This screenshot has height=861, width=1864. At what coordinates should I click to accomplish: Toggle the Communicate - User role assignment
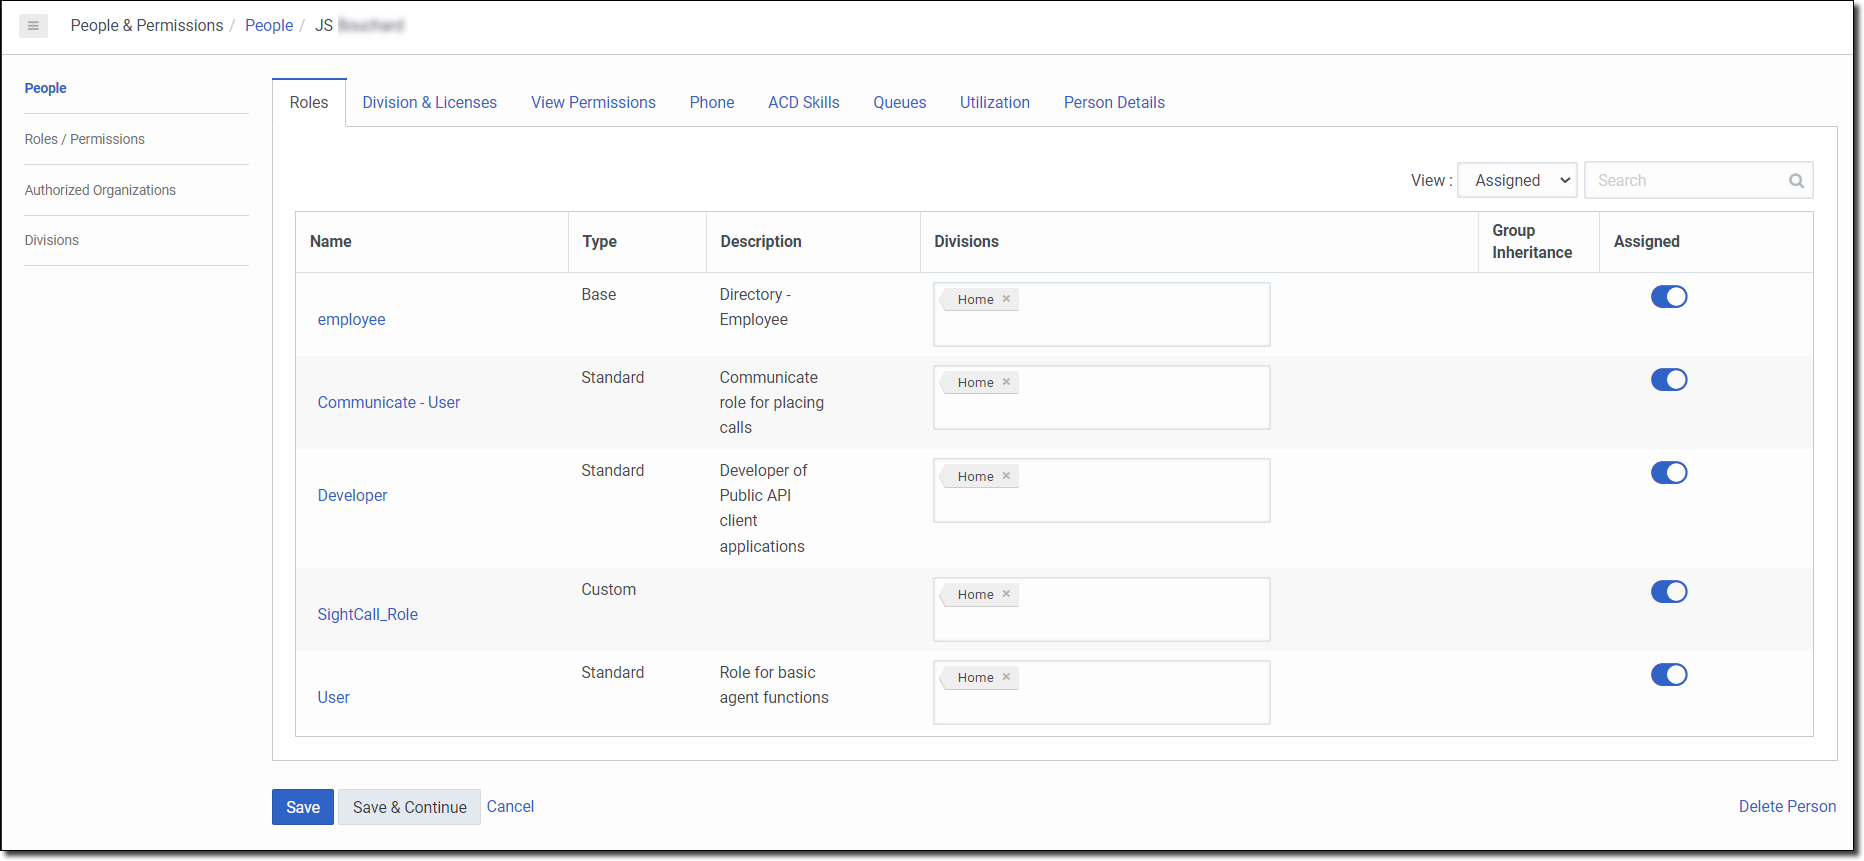1669,380
